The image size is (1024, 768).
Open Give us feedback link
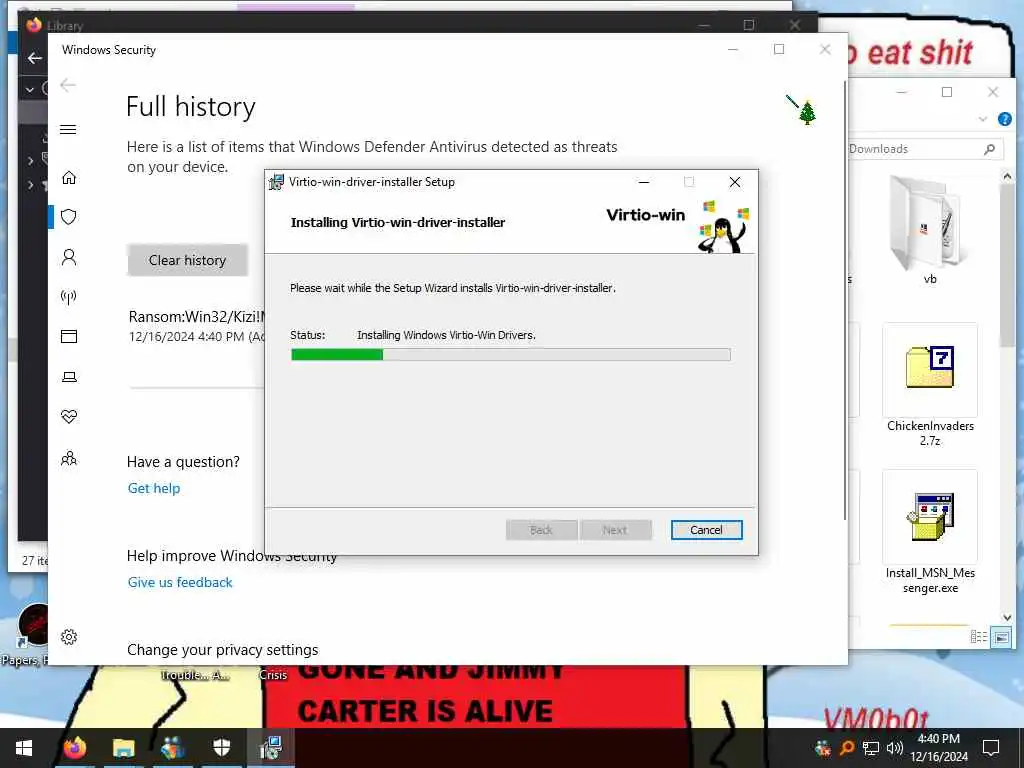(180, 582)
